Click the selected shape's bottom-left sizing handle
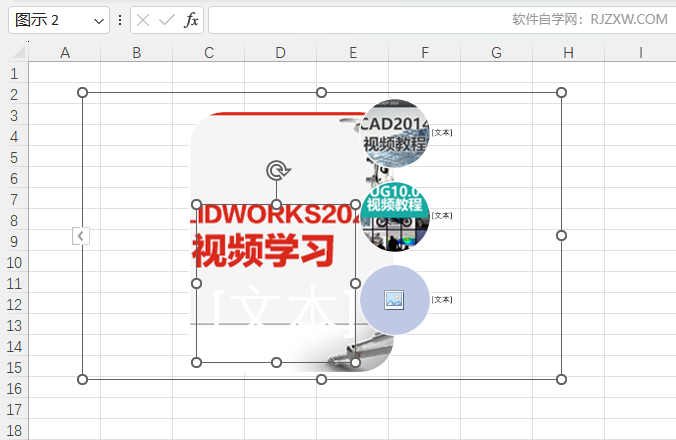Screen dimensions: 676x440 coord(196,362)
